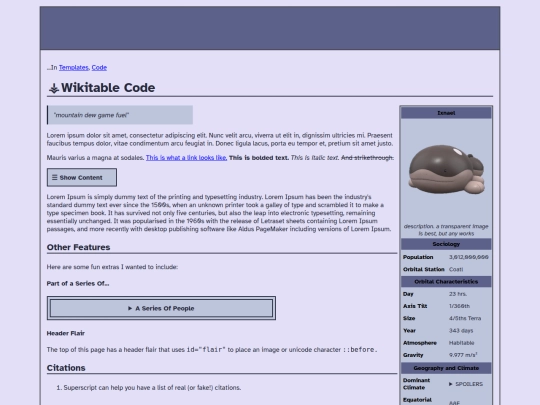Click the hamburger icon in Show Content
The height and width of the screenshot is (405, 540).
click(54, 177)
